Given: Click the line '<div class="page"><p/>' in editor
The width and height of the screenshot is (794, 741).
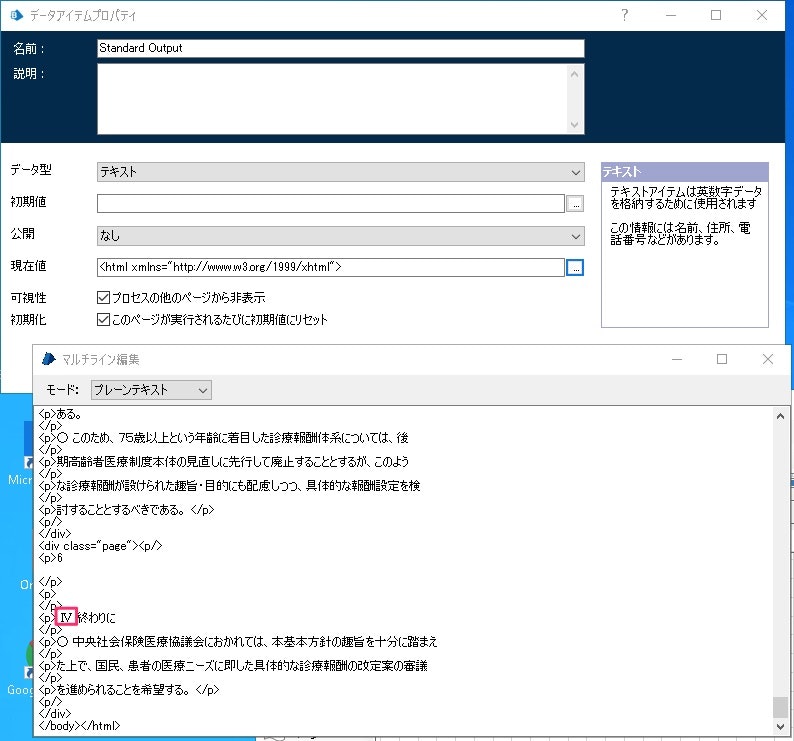Looking at the screenshot, I should 100,546.
